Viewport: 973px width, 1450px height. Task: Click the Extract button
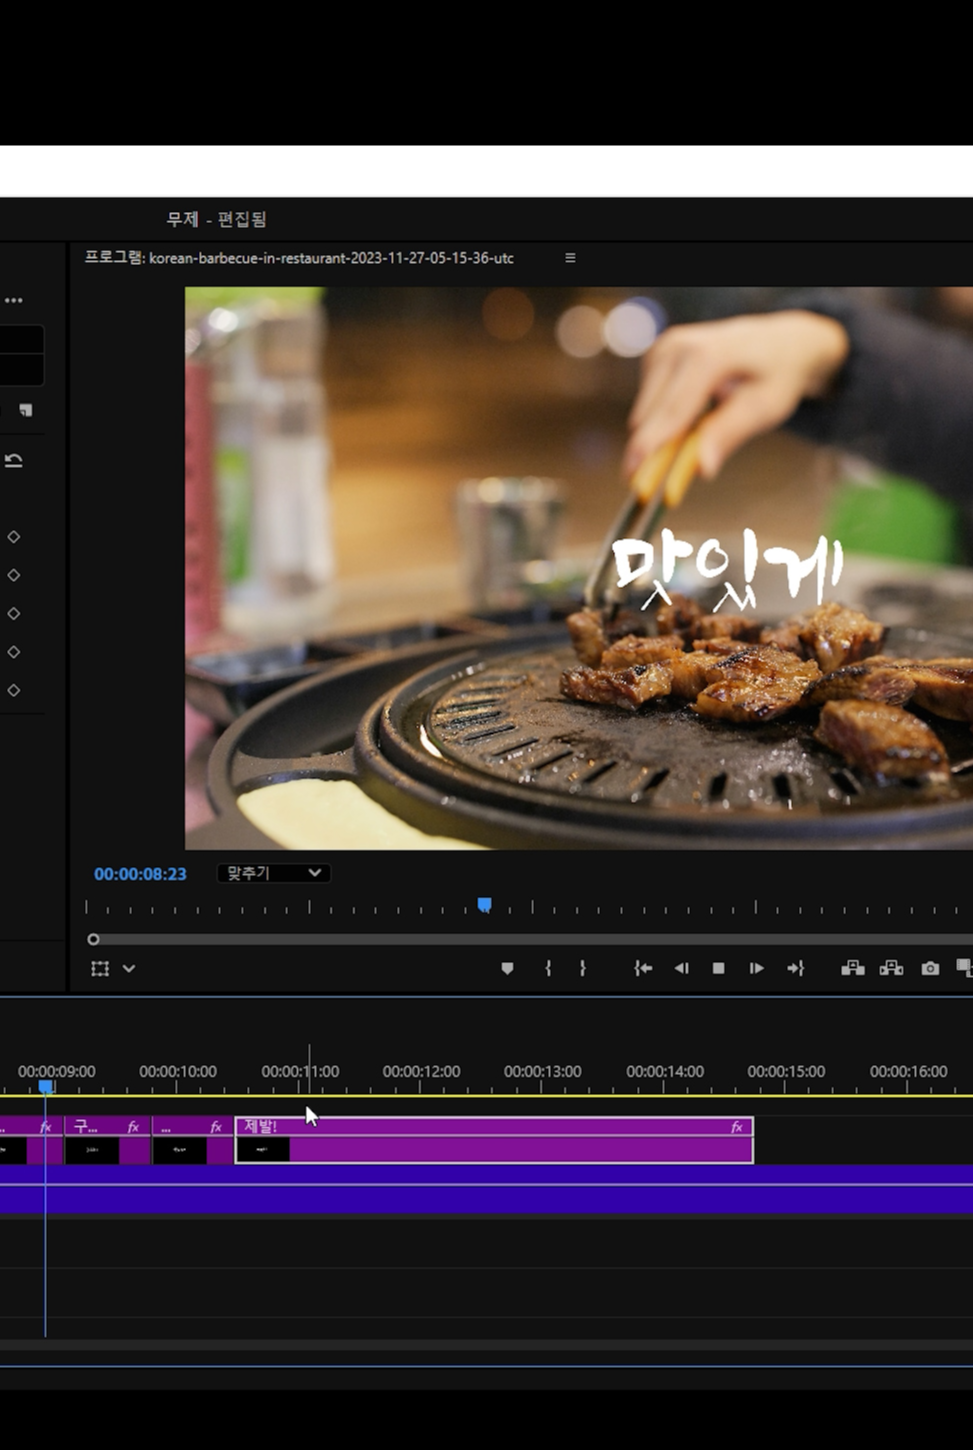tap(891, 968)
